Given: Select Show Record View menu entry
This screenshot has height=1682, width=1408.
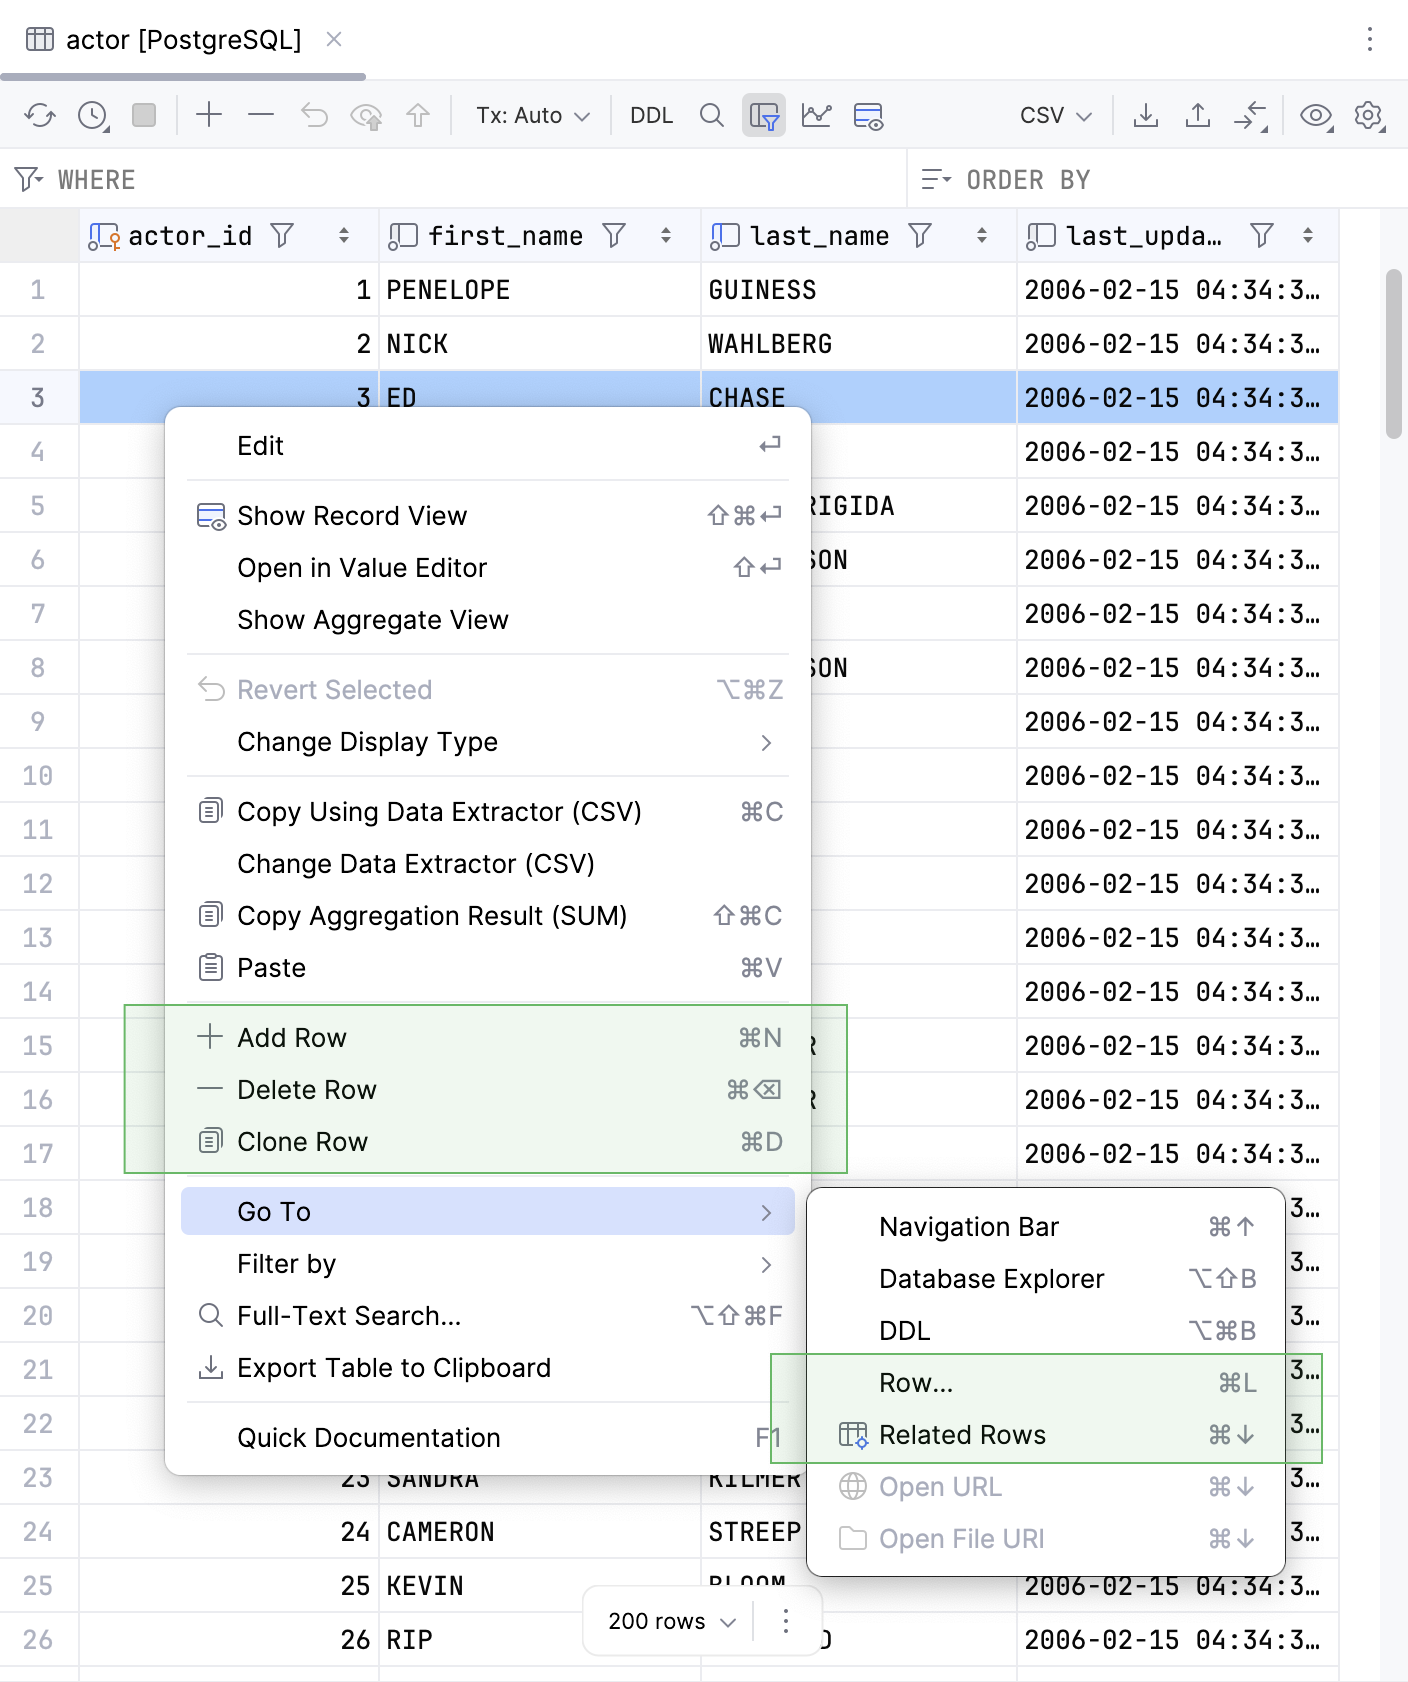Looking at the screenshot, I should click(x=352, y=516).
